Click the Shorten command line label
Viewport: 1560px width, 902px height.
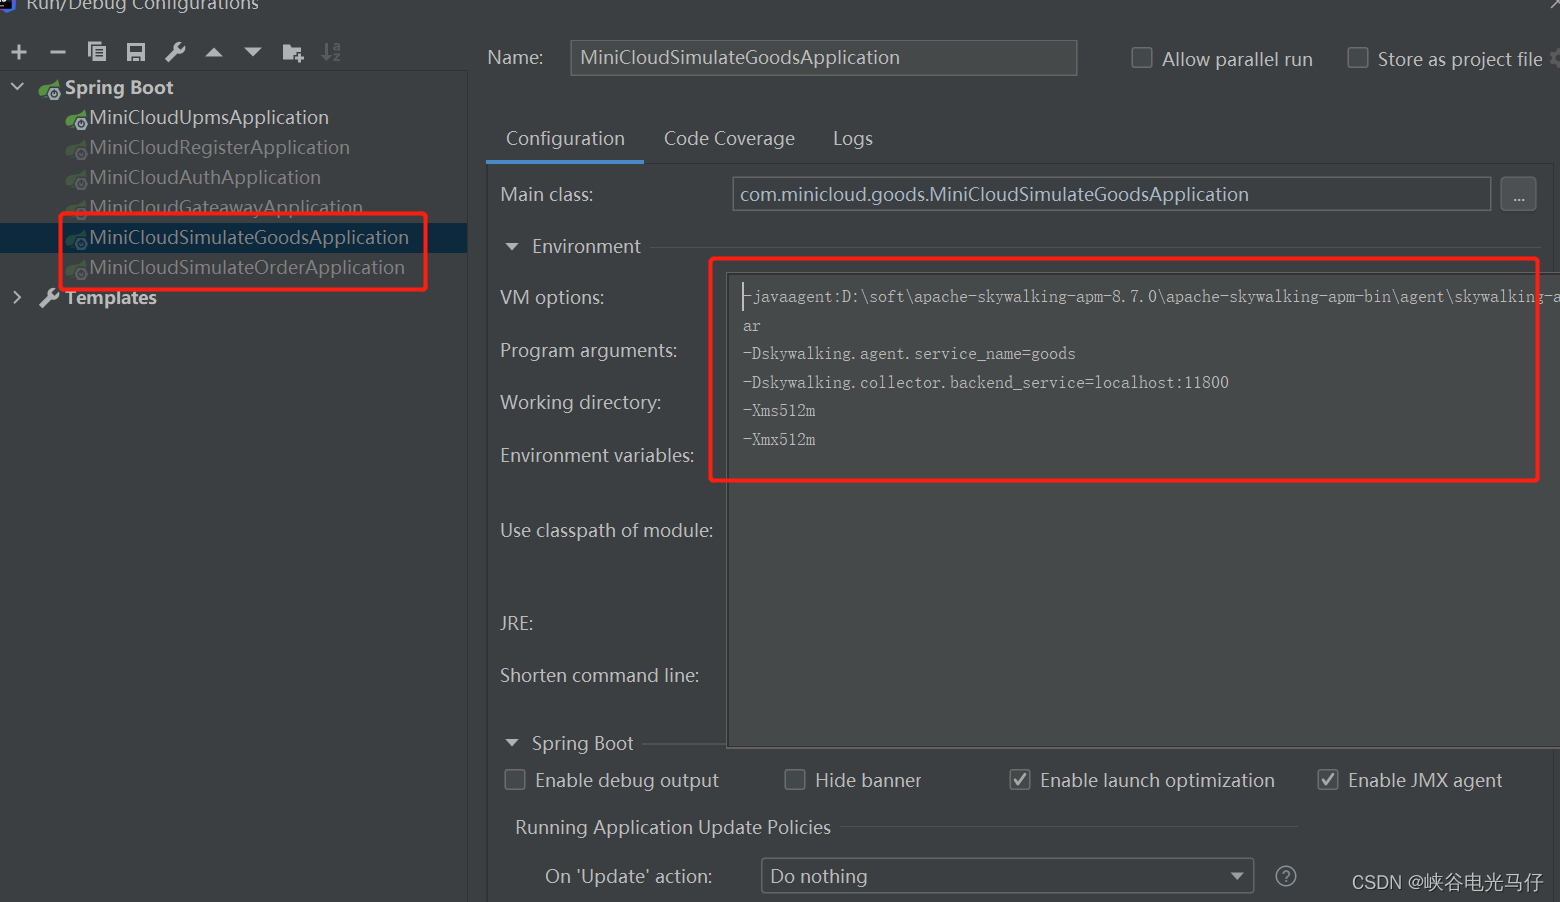[x=599, y=676]
